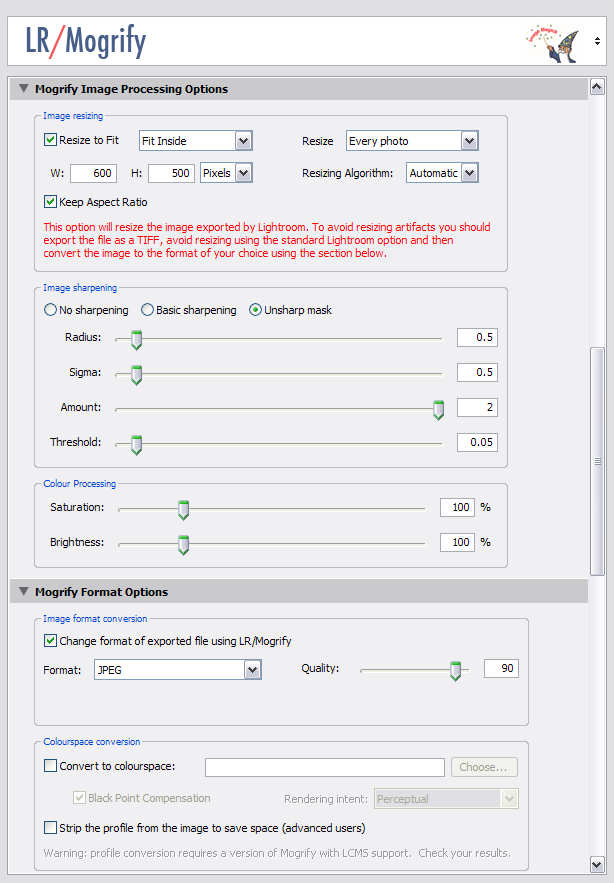The width and height of the screenshot is (614, 883).
Task: Click the red TIFF resizing warning text
Action: click(x=266, y=240)
